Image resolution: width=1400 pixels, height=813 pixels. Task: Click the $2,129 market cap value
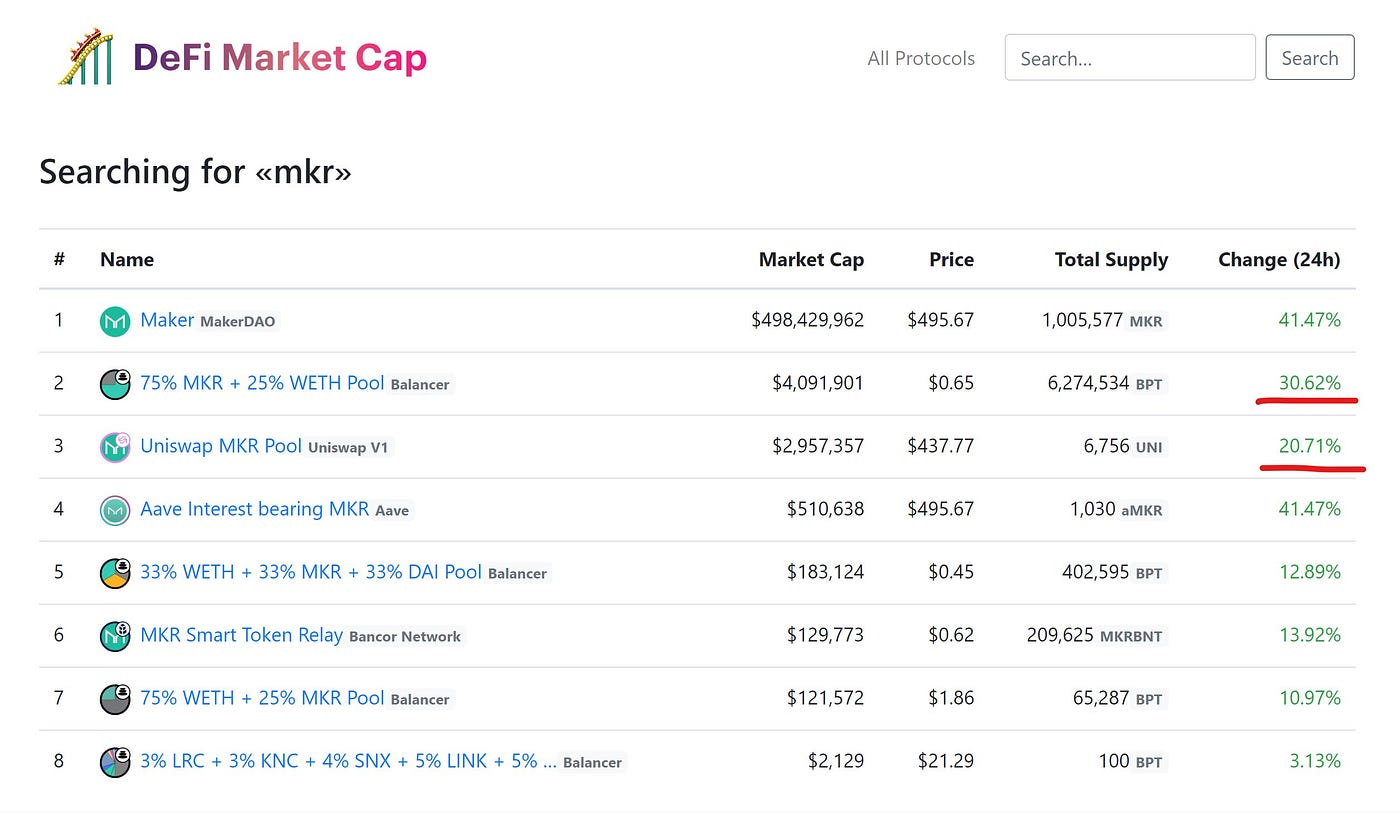(836, 762)
